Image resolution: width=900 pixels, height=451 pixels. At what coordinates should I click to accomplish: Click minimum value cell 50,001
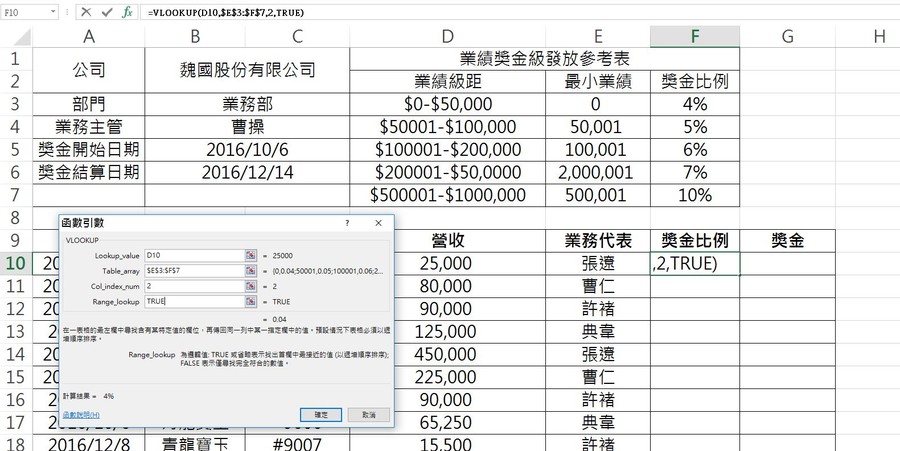click(598, 127)
